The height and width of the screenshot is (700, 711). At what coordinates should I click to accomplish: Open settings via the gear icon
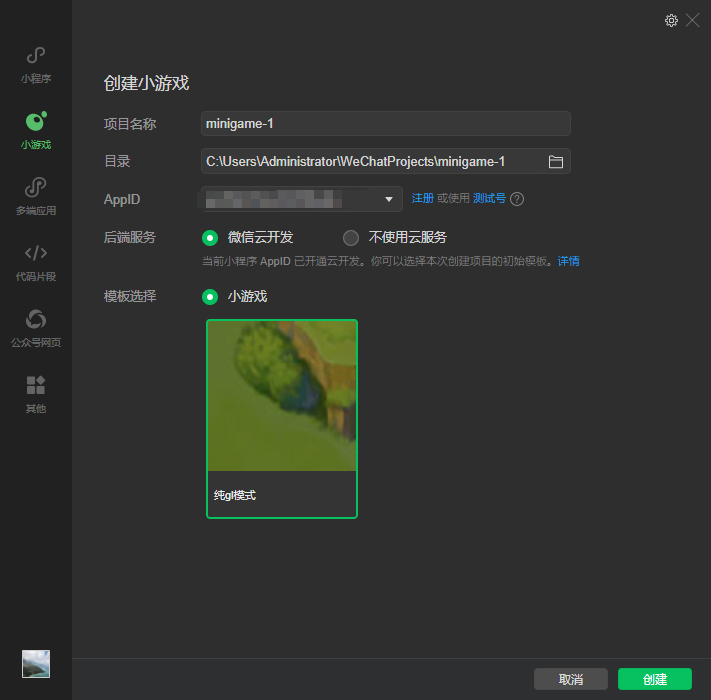(x=671, y=20)
